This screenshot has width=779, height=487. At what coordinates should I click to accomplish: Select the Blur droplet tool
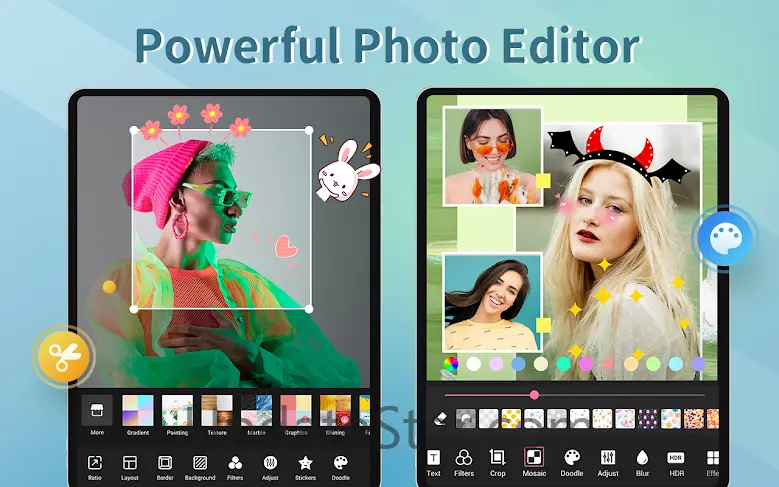(642, 463)
